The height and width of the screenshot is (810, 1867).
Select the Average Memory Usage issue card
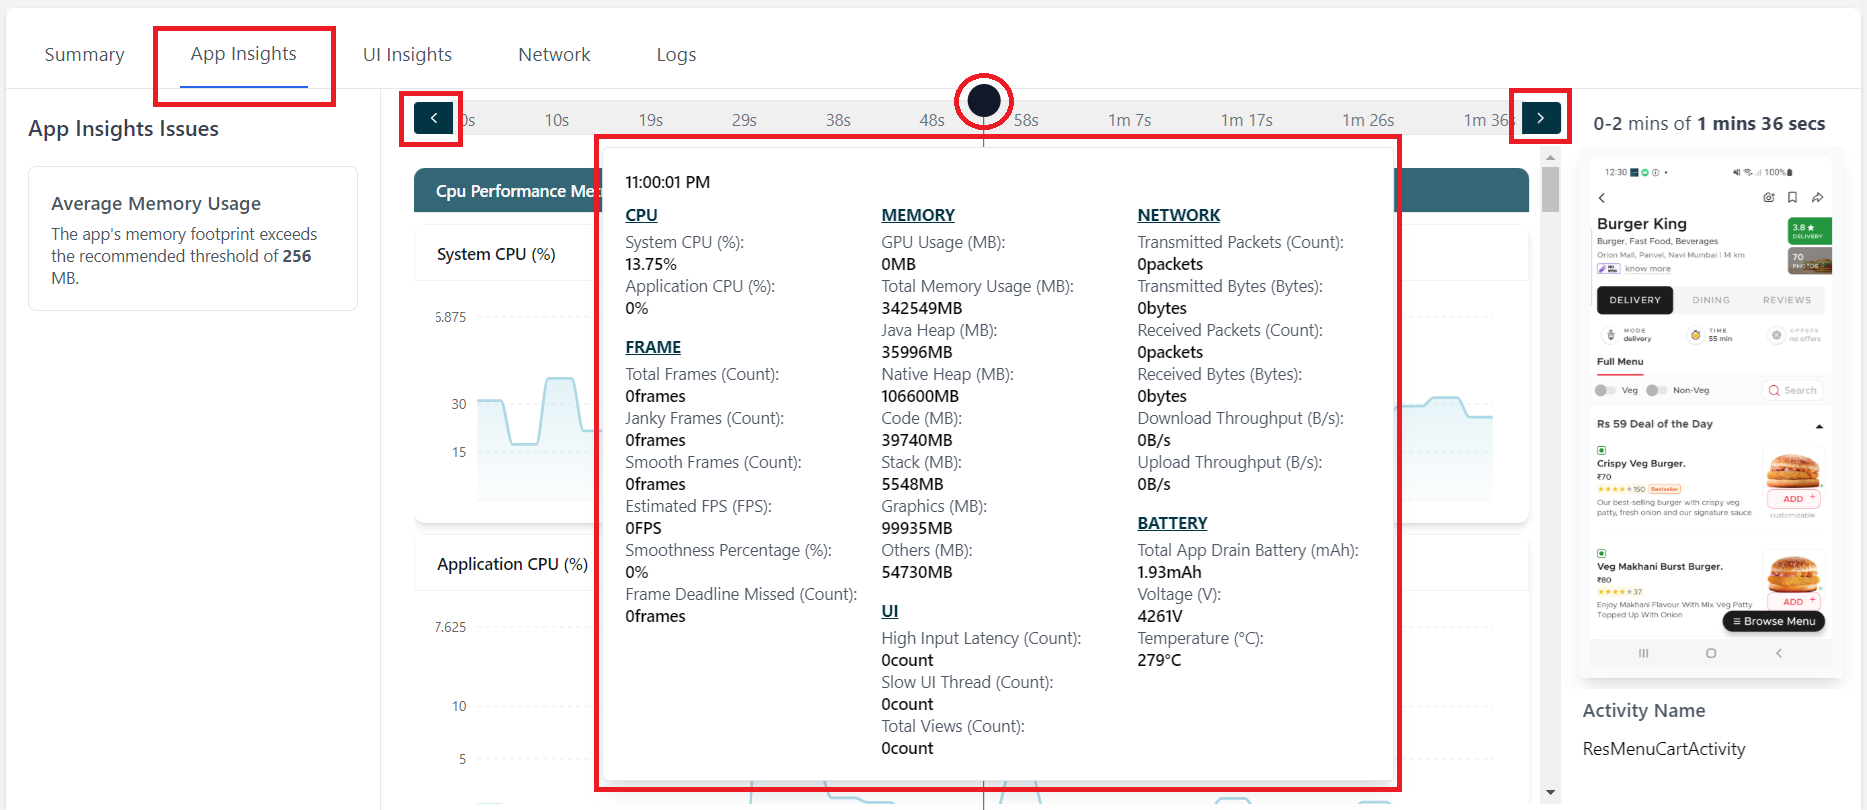[x=193, y=239]
